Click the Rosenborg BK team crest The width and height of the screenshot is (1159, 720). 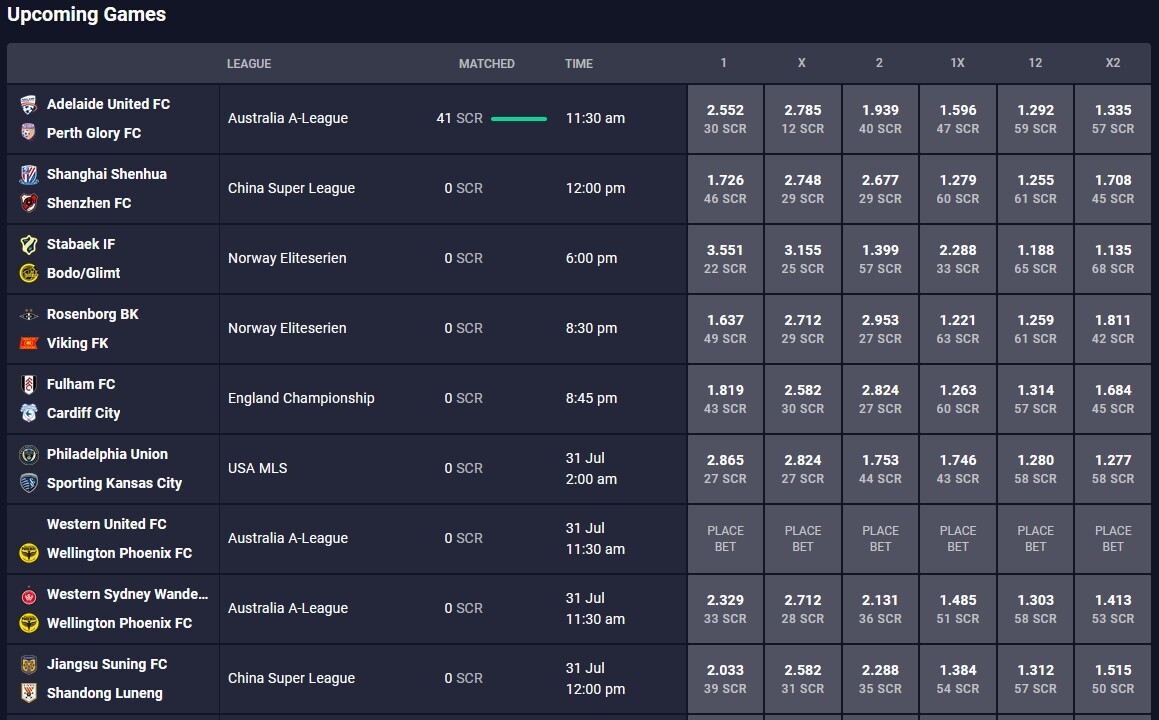[29, 315]
